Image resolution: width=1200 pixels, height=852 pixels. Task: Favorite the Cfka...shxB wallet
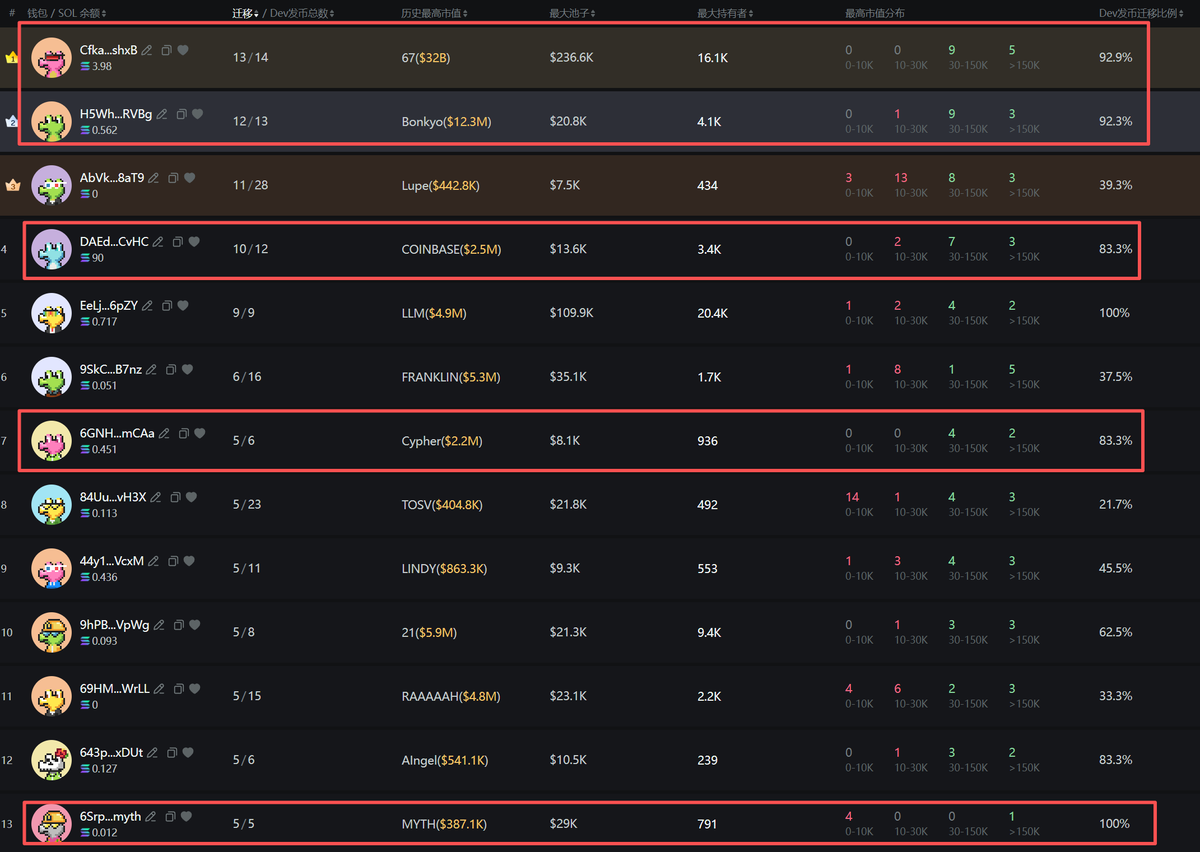coord(183,50)
